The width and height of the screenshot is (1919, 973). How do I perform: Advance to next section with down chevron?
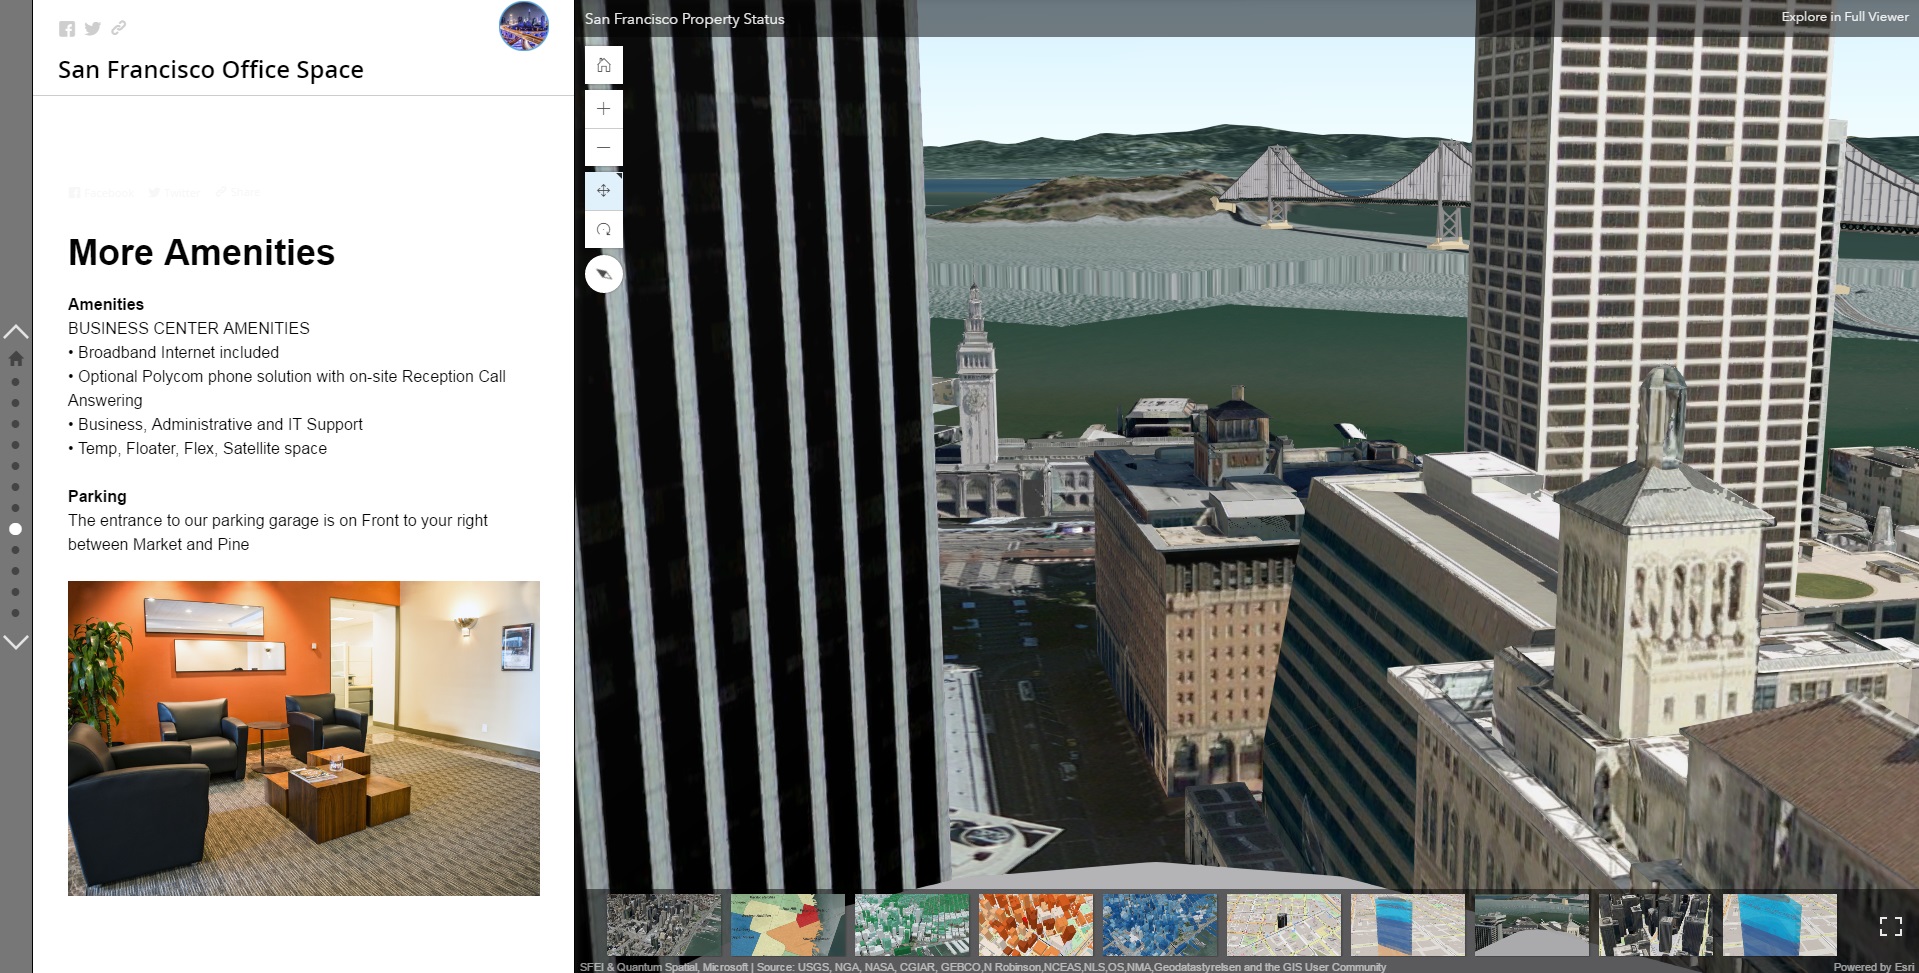tap(16, 642)
